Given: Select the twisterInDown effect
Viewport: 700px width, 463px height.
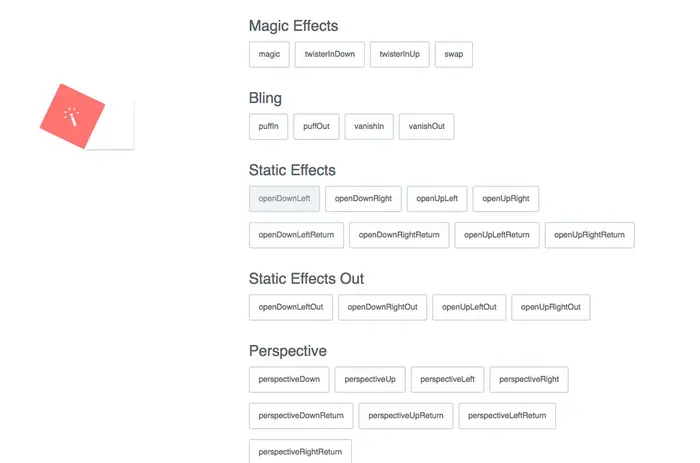Looking at the screenshot, I should (x=329, y=54).
